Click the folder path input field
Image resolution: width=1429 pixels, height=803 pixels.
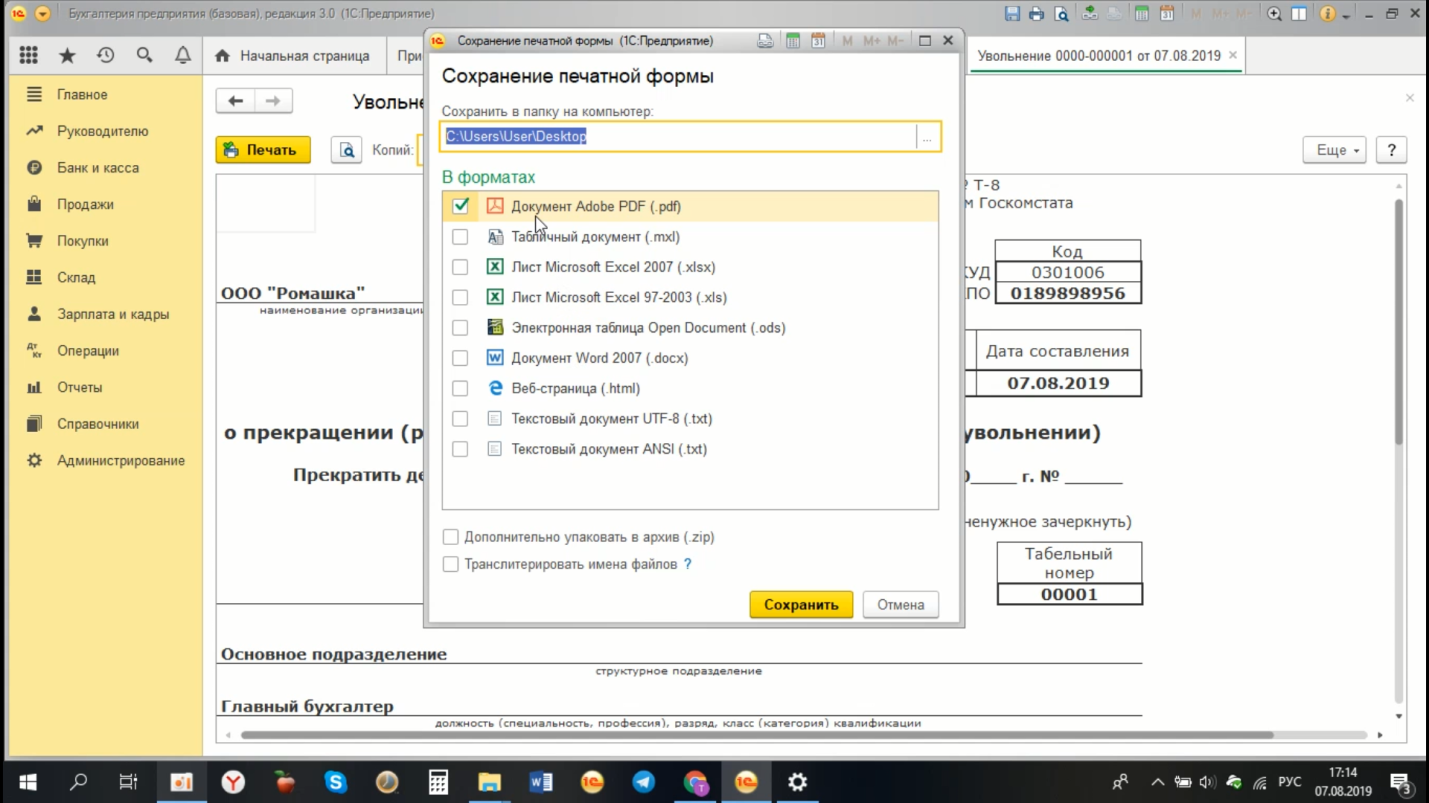point(678,137)
